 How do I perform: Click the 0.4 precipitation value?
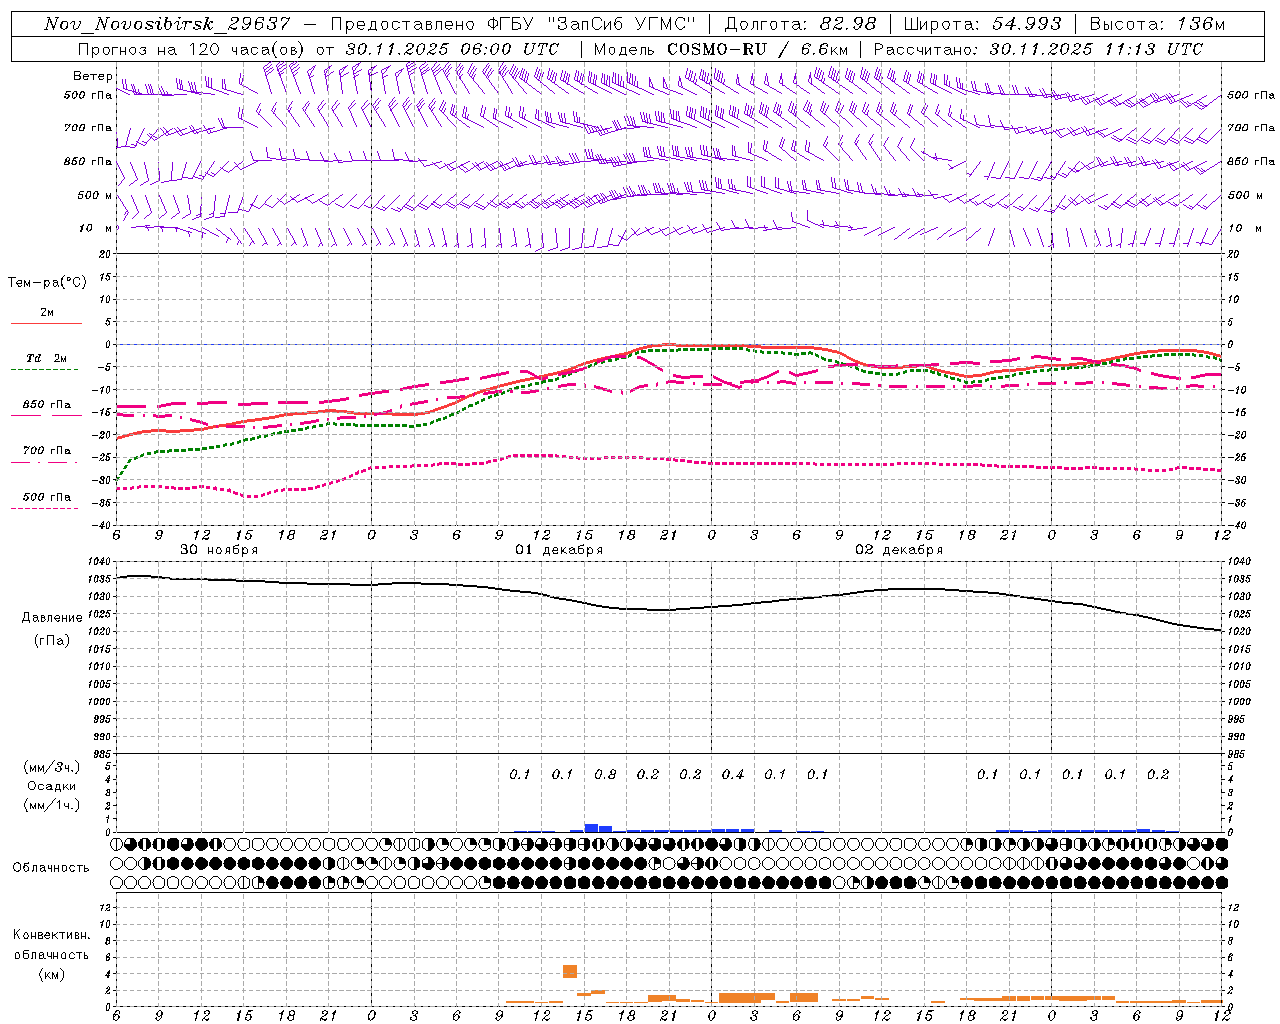733,775
